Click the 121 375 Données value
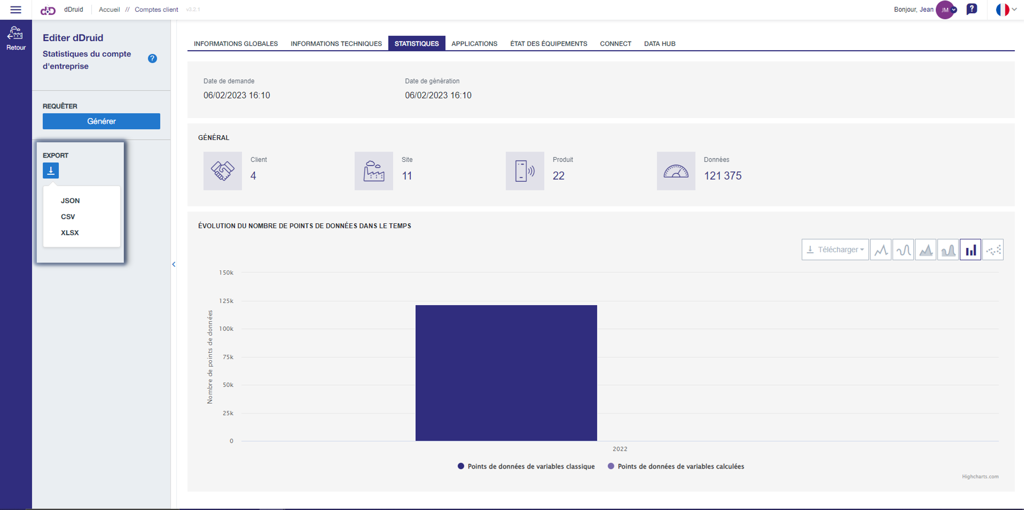Viewport: 1024px width, 510px height. pos(723,176)
